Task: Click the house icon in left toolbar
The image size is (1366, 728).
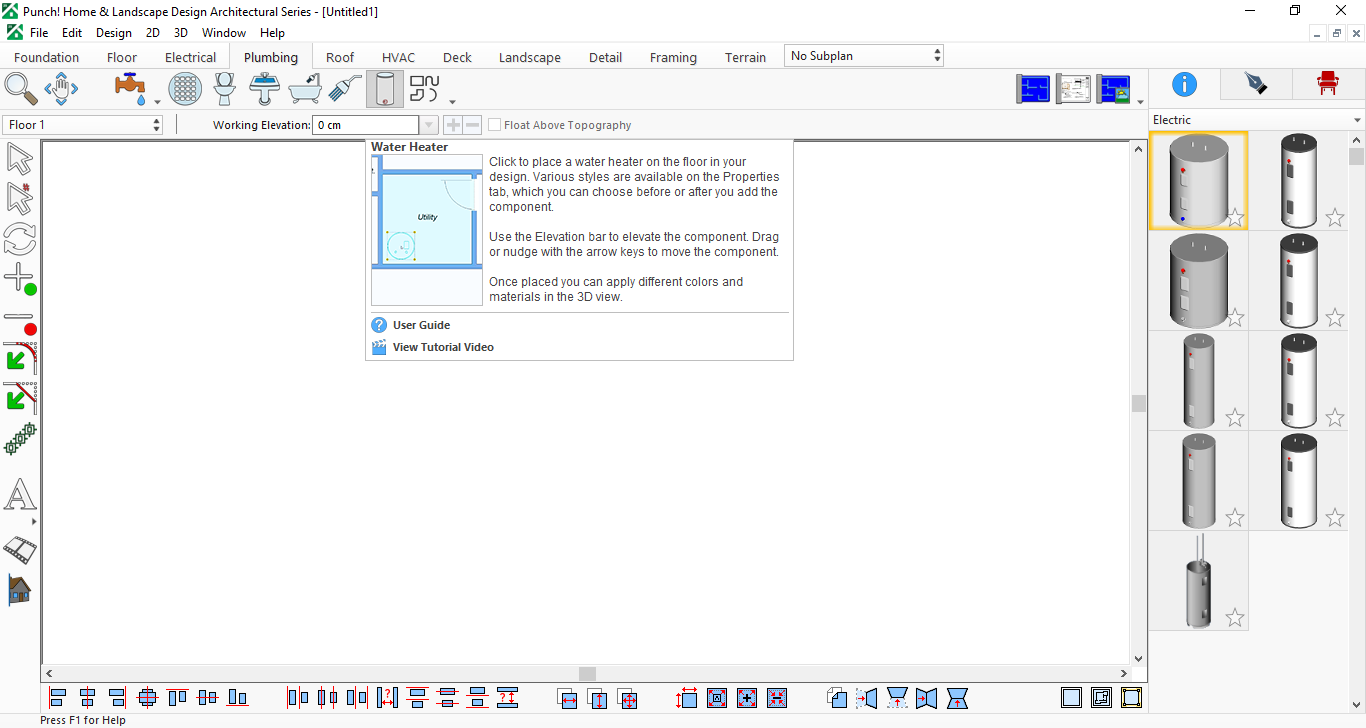Action: click(19, 589)
